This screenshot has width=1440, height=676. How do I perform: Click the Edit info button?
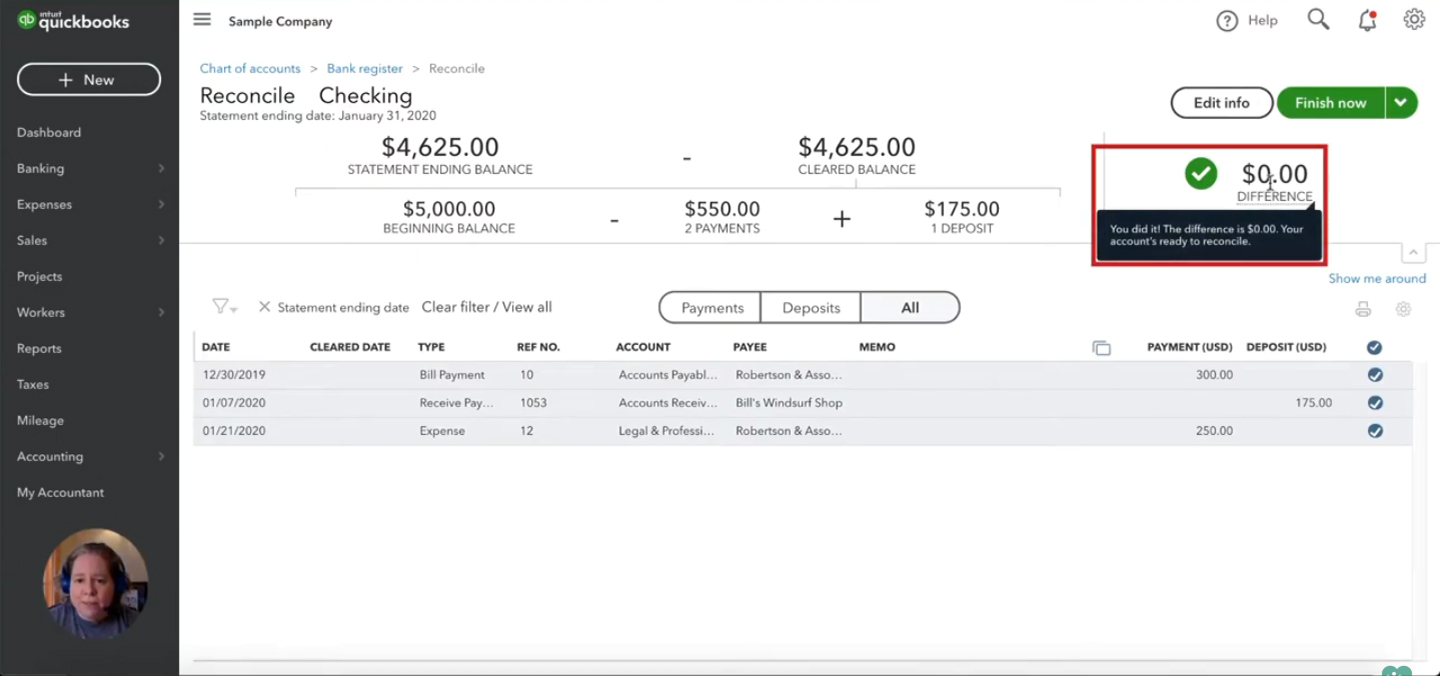[x=1221, y=103]
